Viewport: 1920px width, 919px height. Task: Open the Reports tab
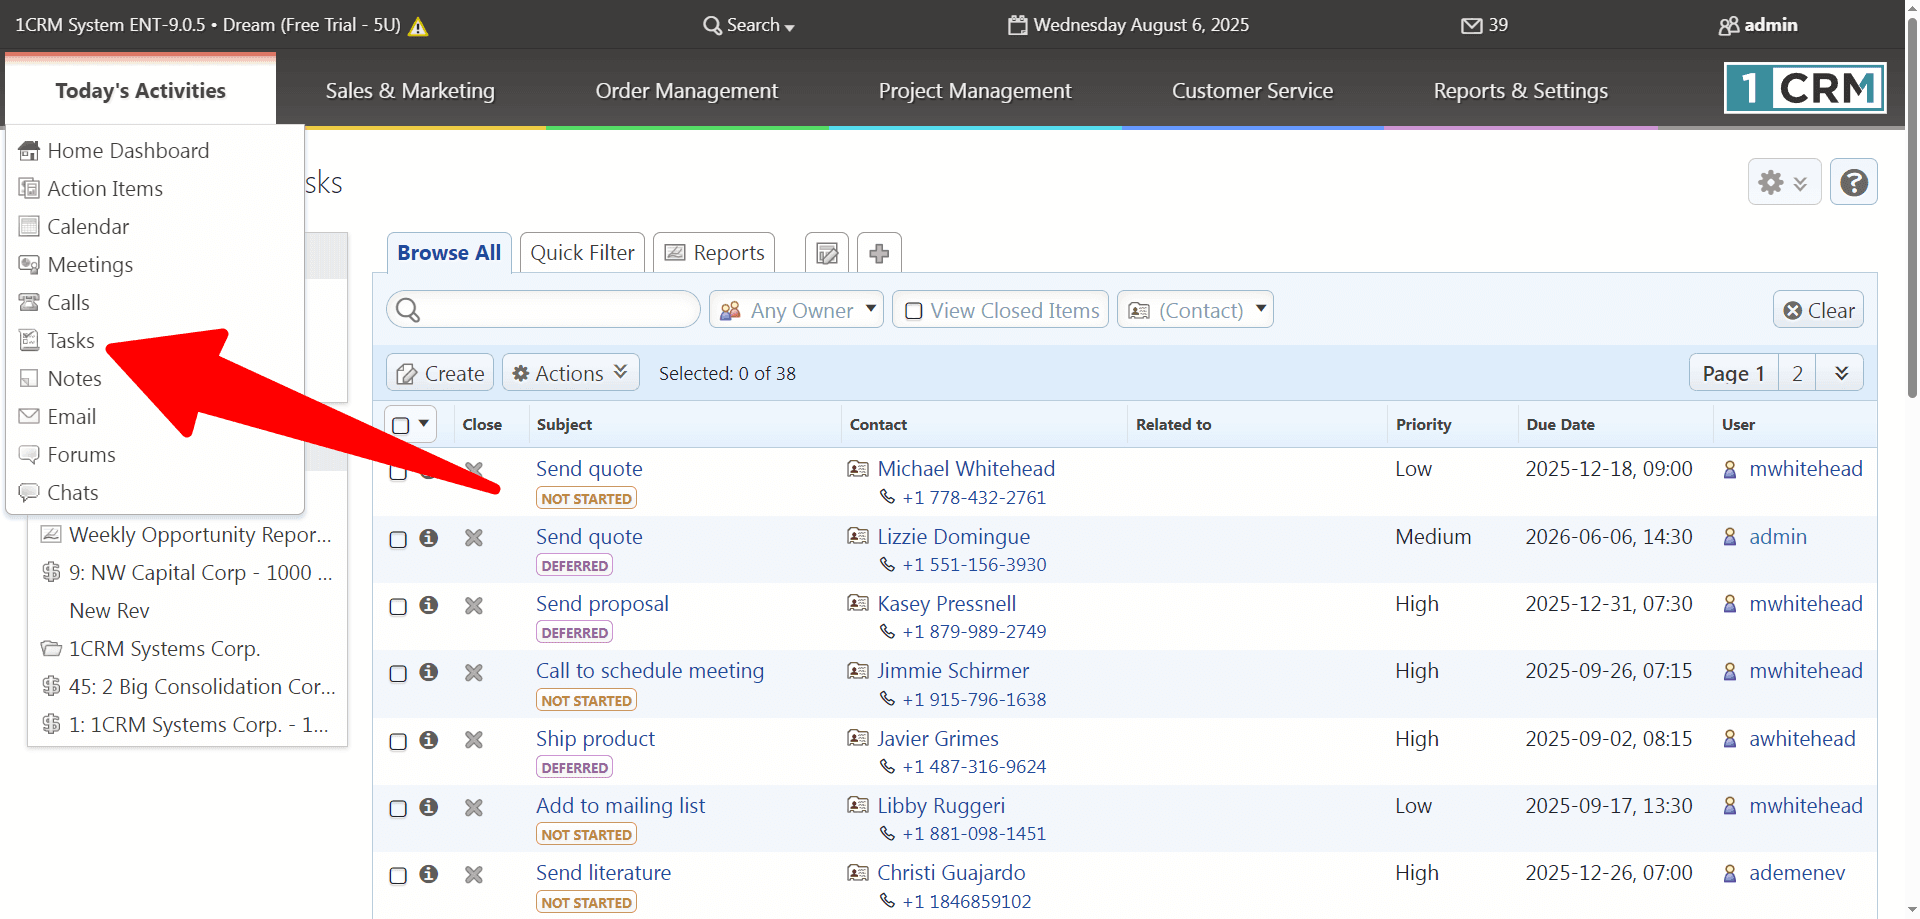click(715, 253)
